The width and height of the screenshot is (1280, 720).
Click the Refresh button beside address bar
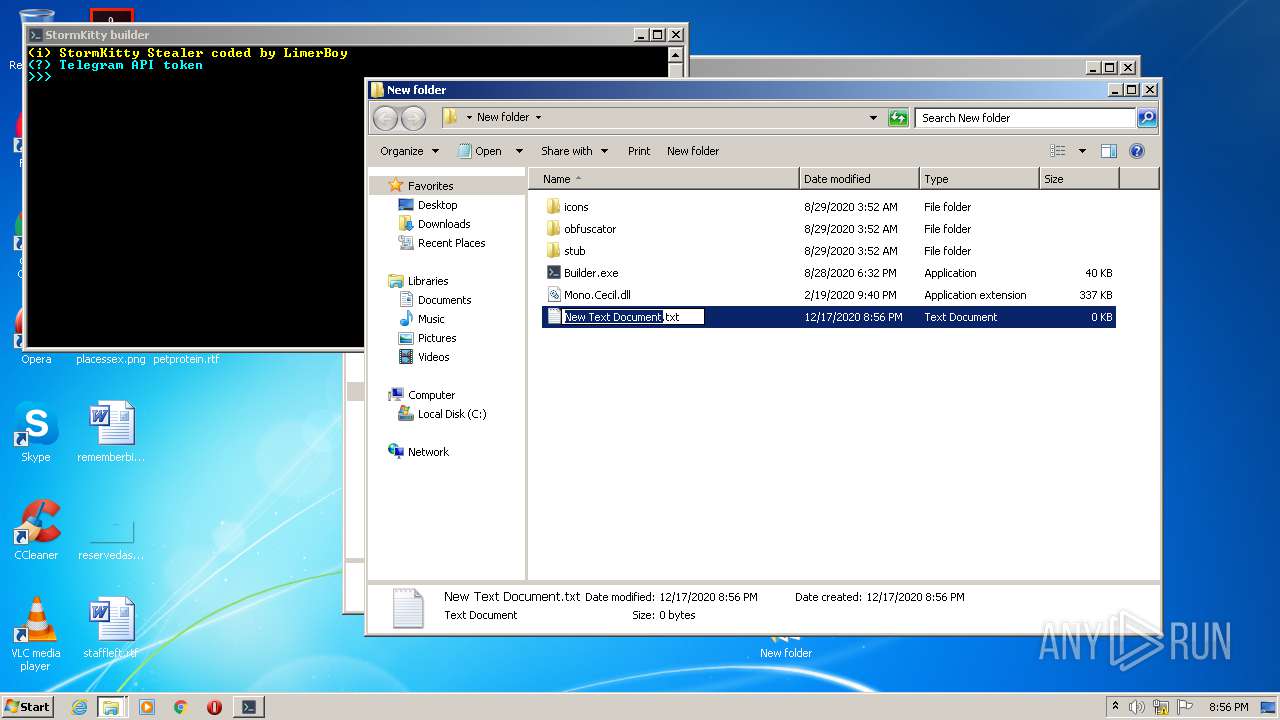898,118
